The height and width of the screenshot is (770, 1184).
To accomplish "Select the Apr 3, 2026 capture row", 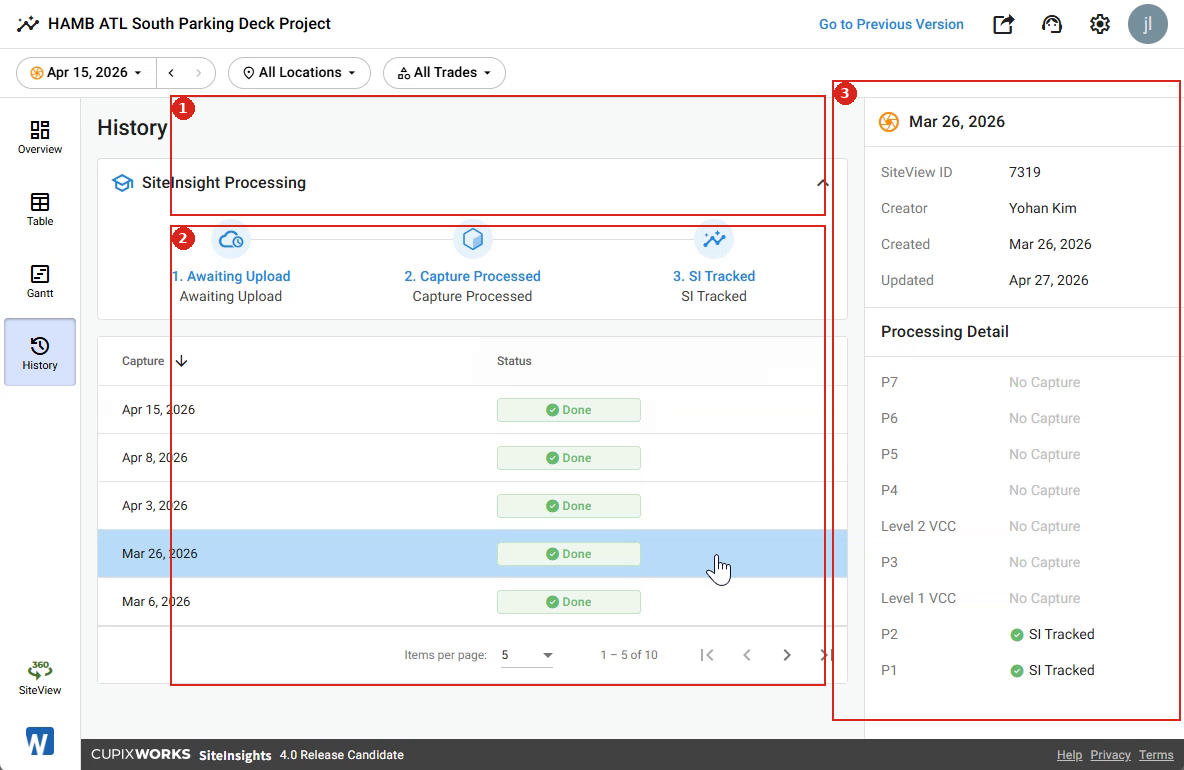I will pos(472,506).
